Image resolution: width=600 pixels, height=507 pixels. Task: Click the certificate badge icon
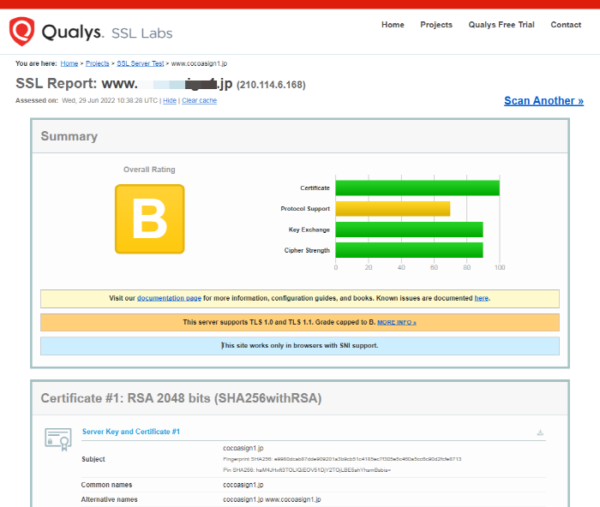coord(58,439)
